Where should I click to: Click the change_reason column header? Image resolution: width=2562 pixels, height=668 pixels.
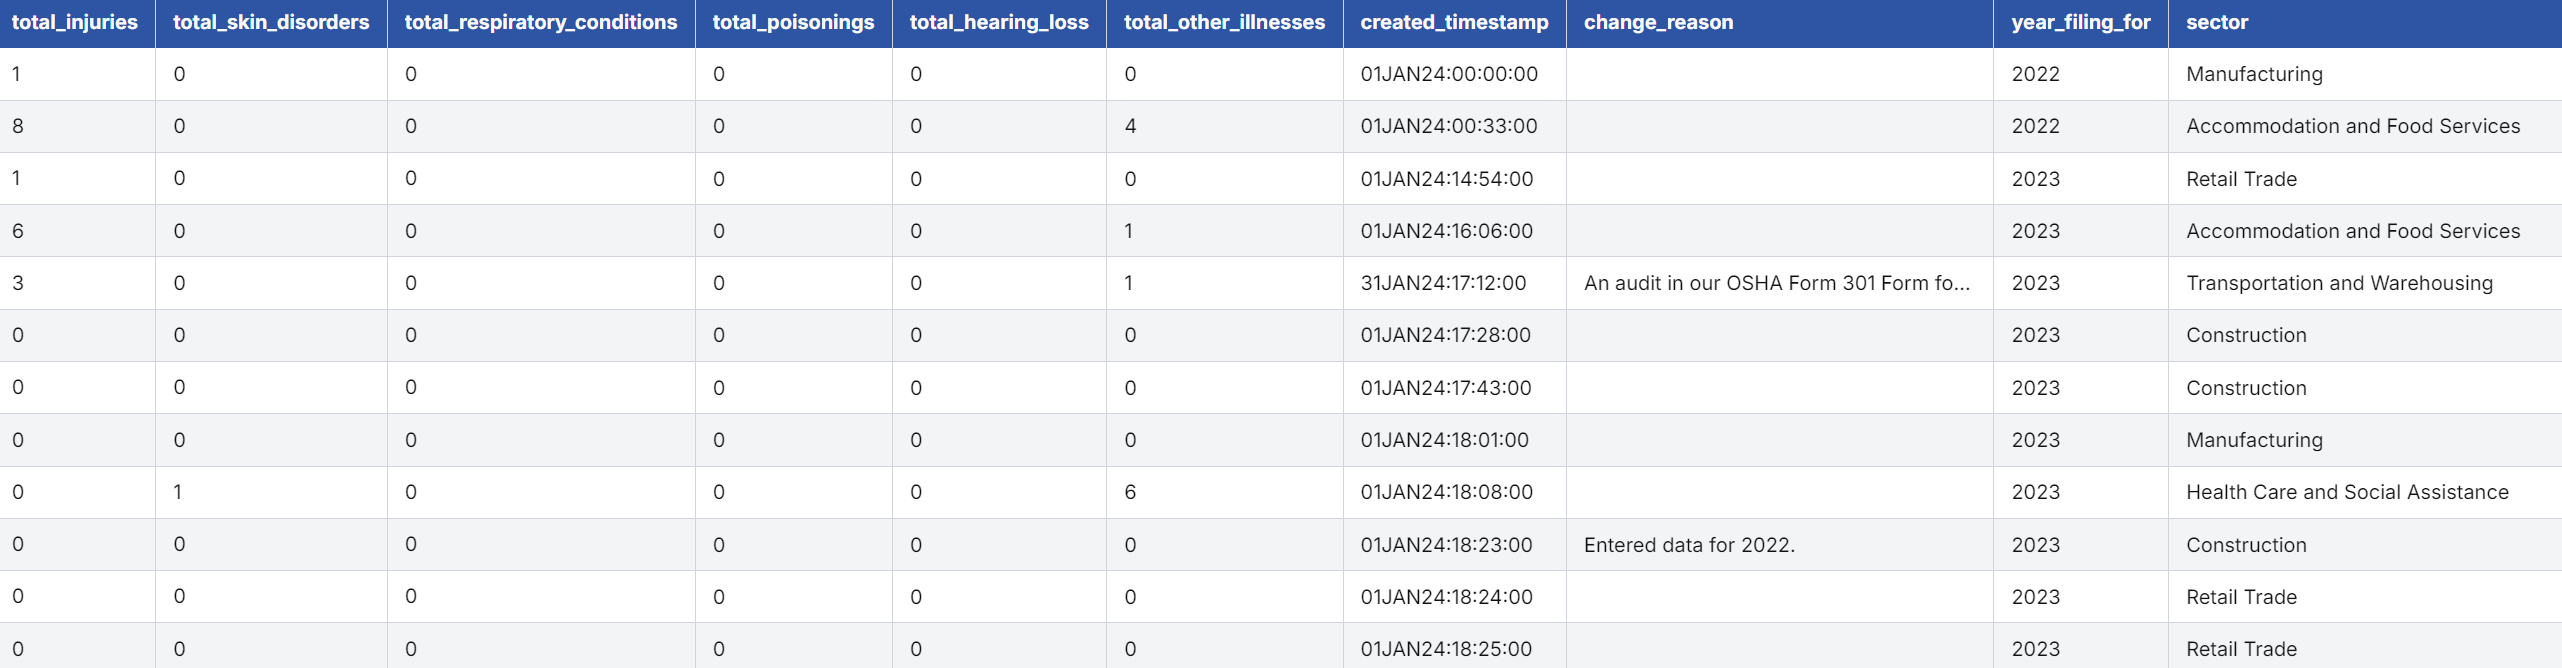click(x=1658, y=22)
